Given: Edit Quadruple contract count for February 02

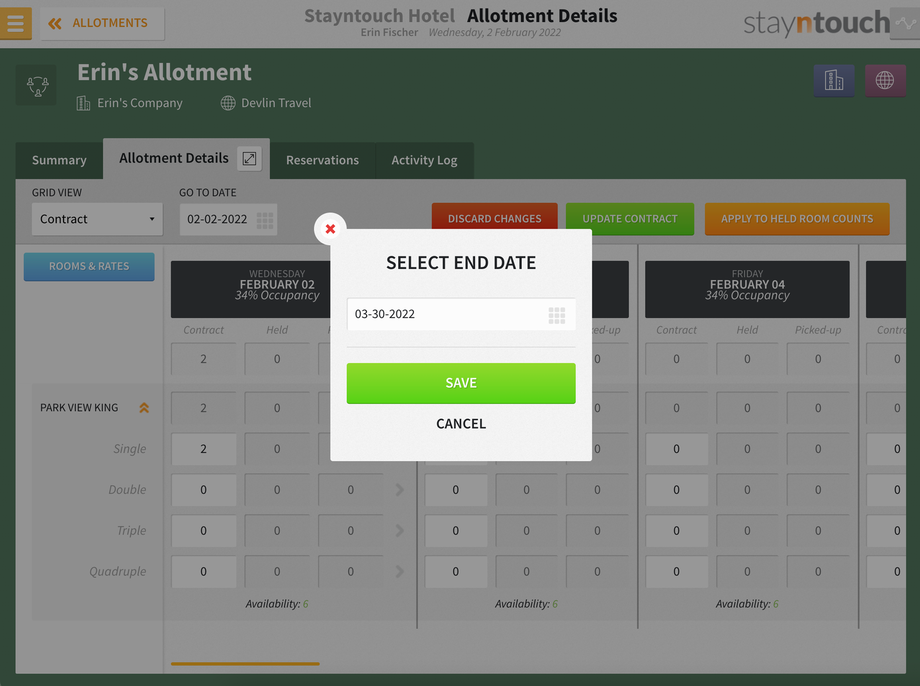Looking at the screenshot, I should (x=204, y=572).
